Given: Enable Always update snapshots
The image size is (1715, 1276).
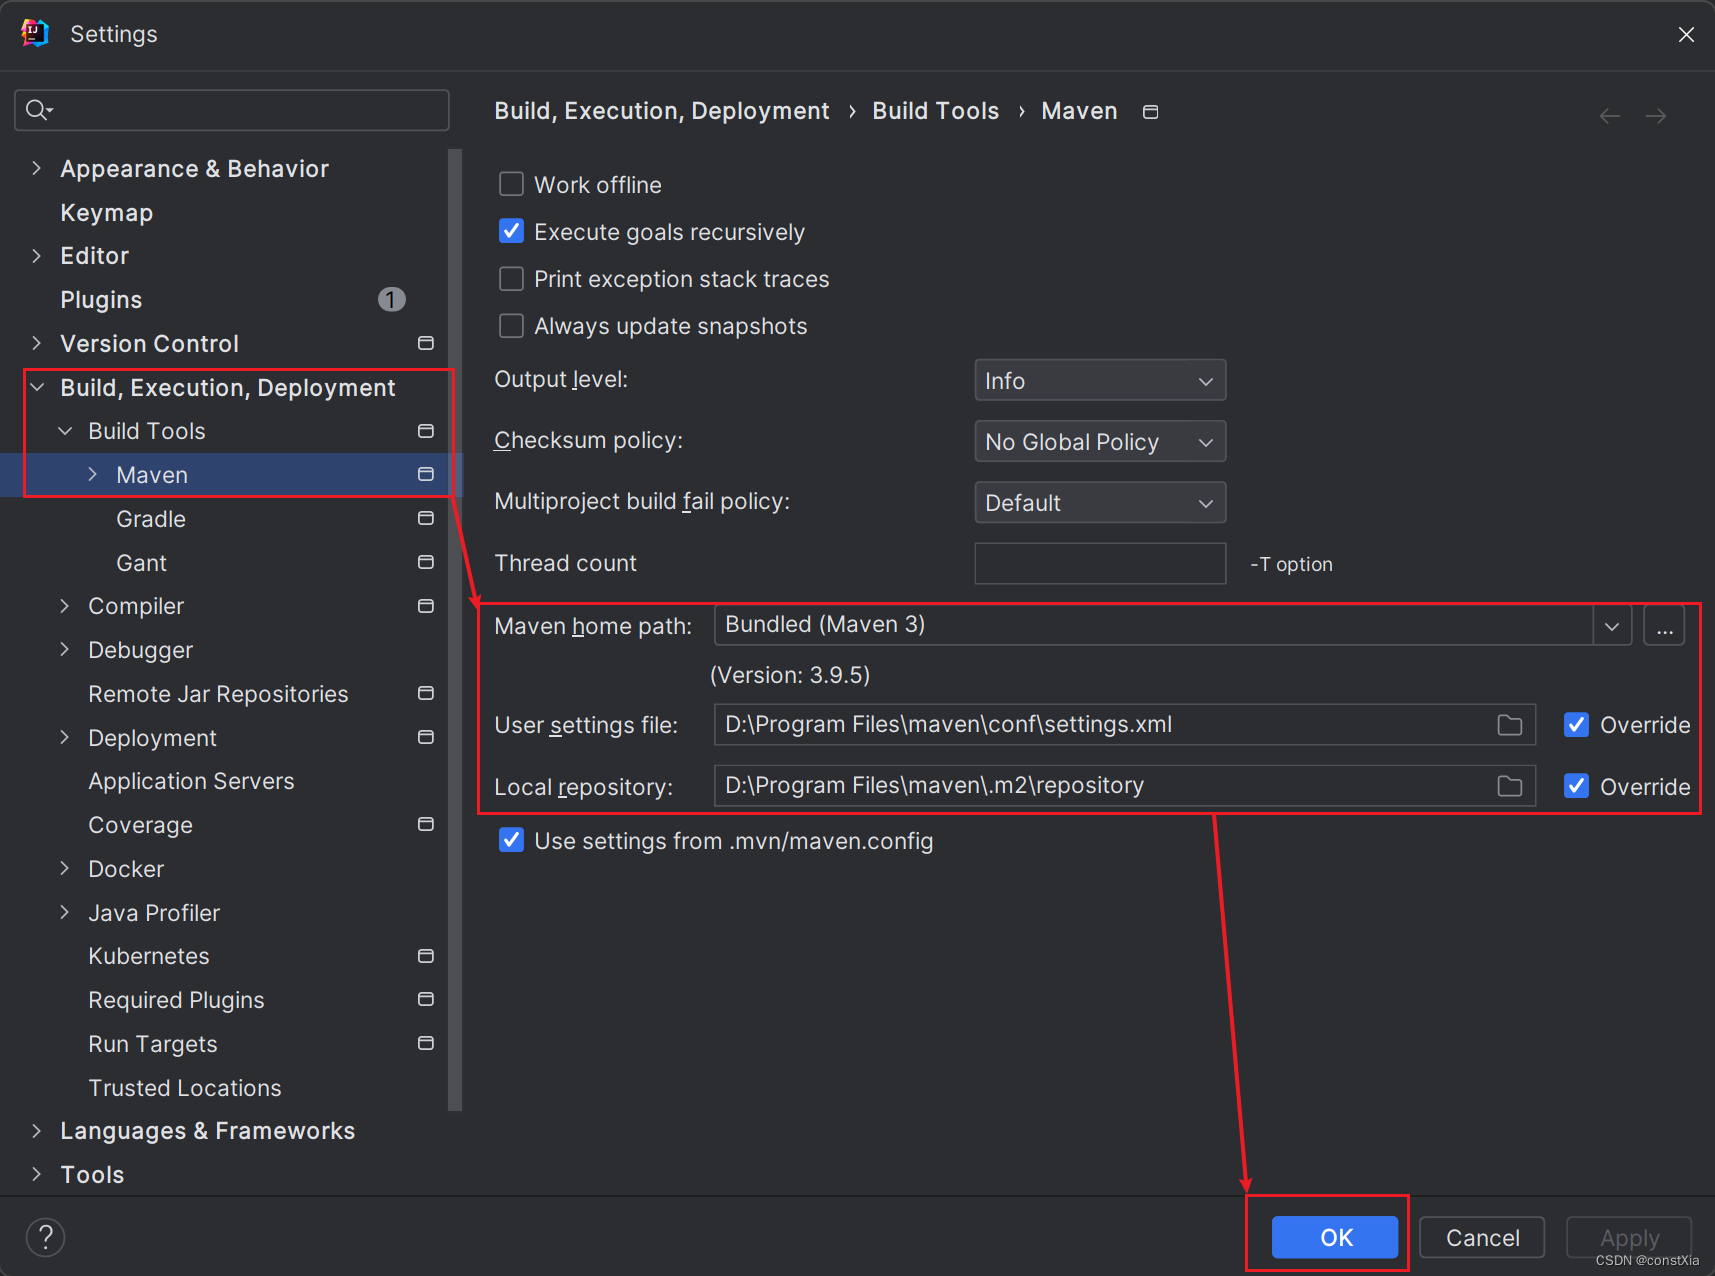Looking at the screenshot, I should 511,325.
